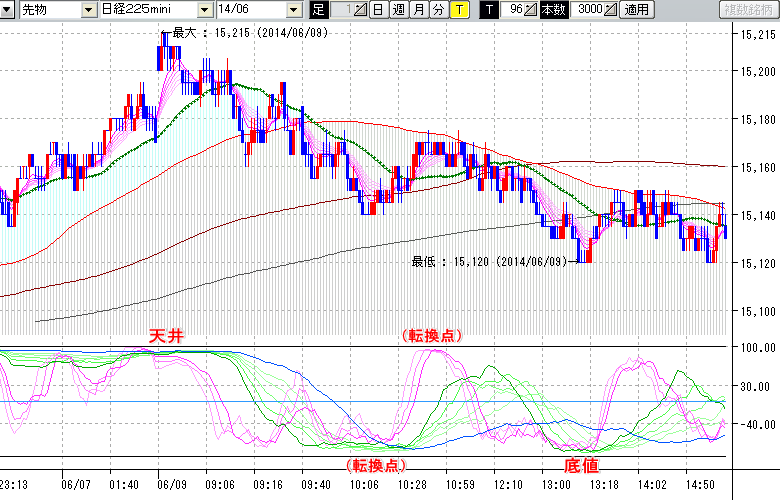
Task: Open the 先物 product type dropdown
Action: pos(87,10)
